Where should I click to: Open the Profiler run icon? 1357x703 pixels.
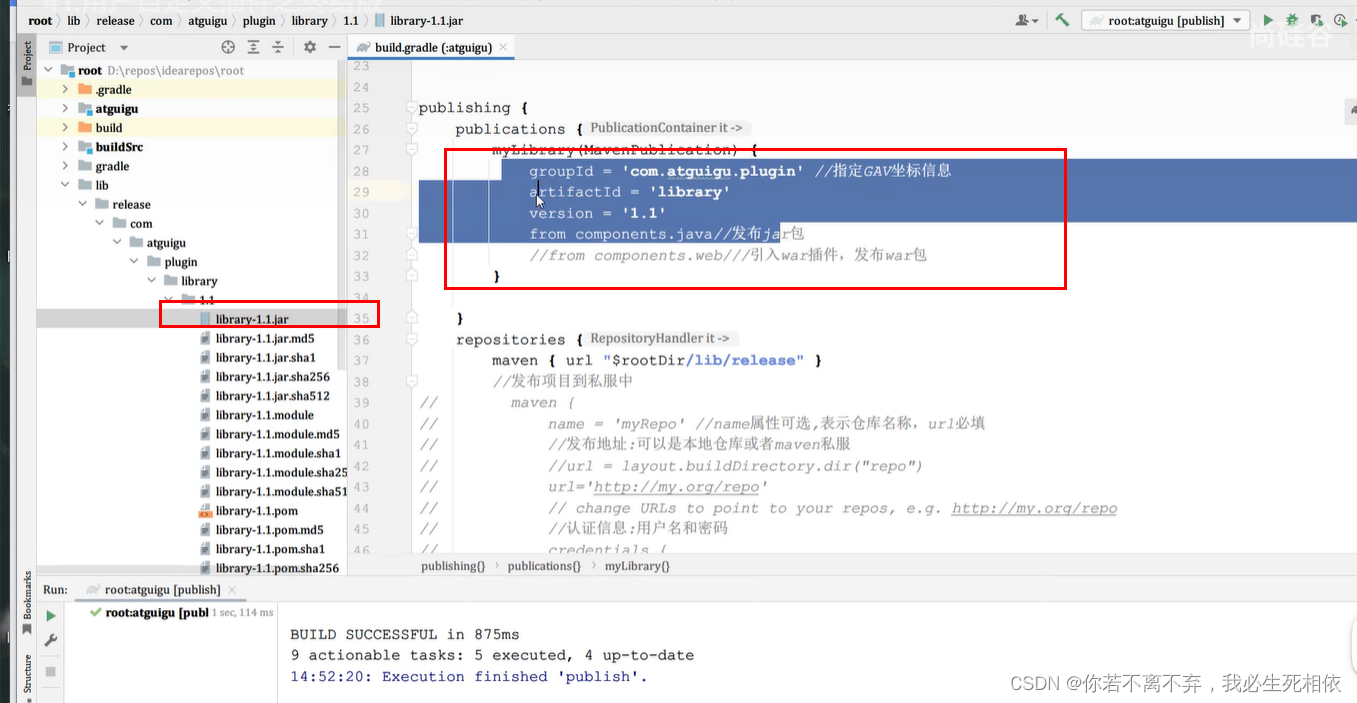[1341, 20]
